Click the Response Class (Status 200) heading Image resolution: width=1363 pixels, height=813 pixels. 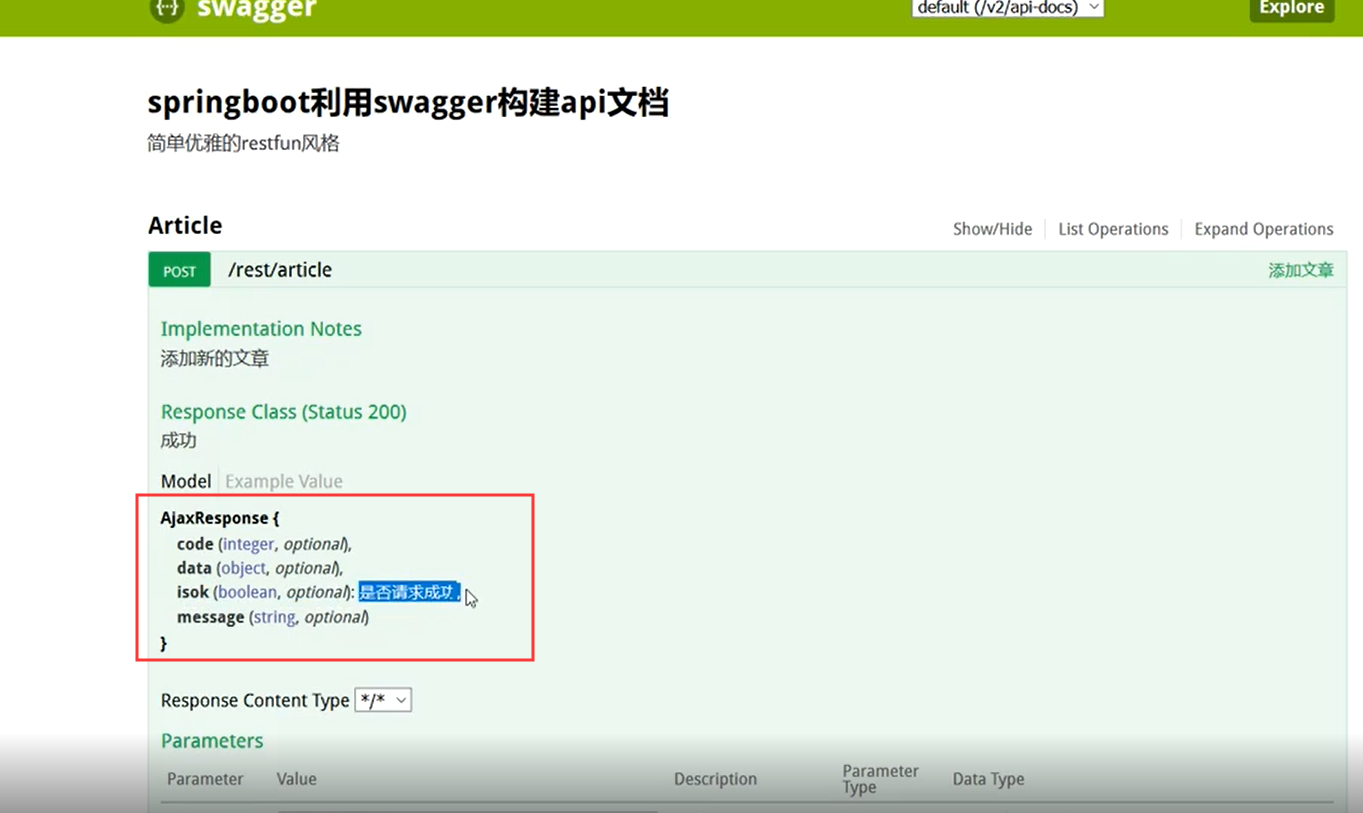tap(284, 412)
